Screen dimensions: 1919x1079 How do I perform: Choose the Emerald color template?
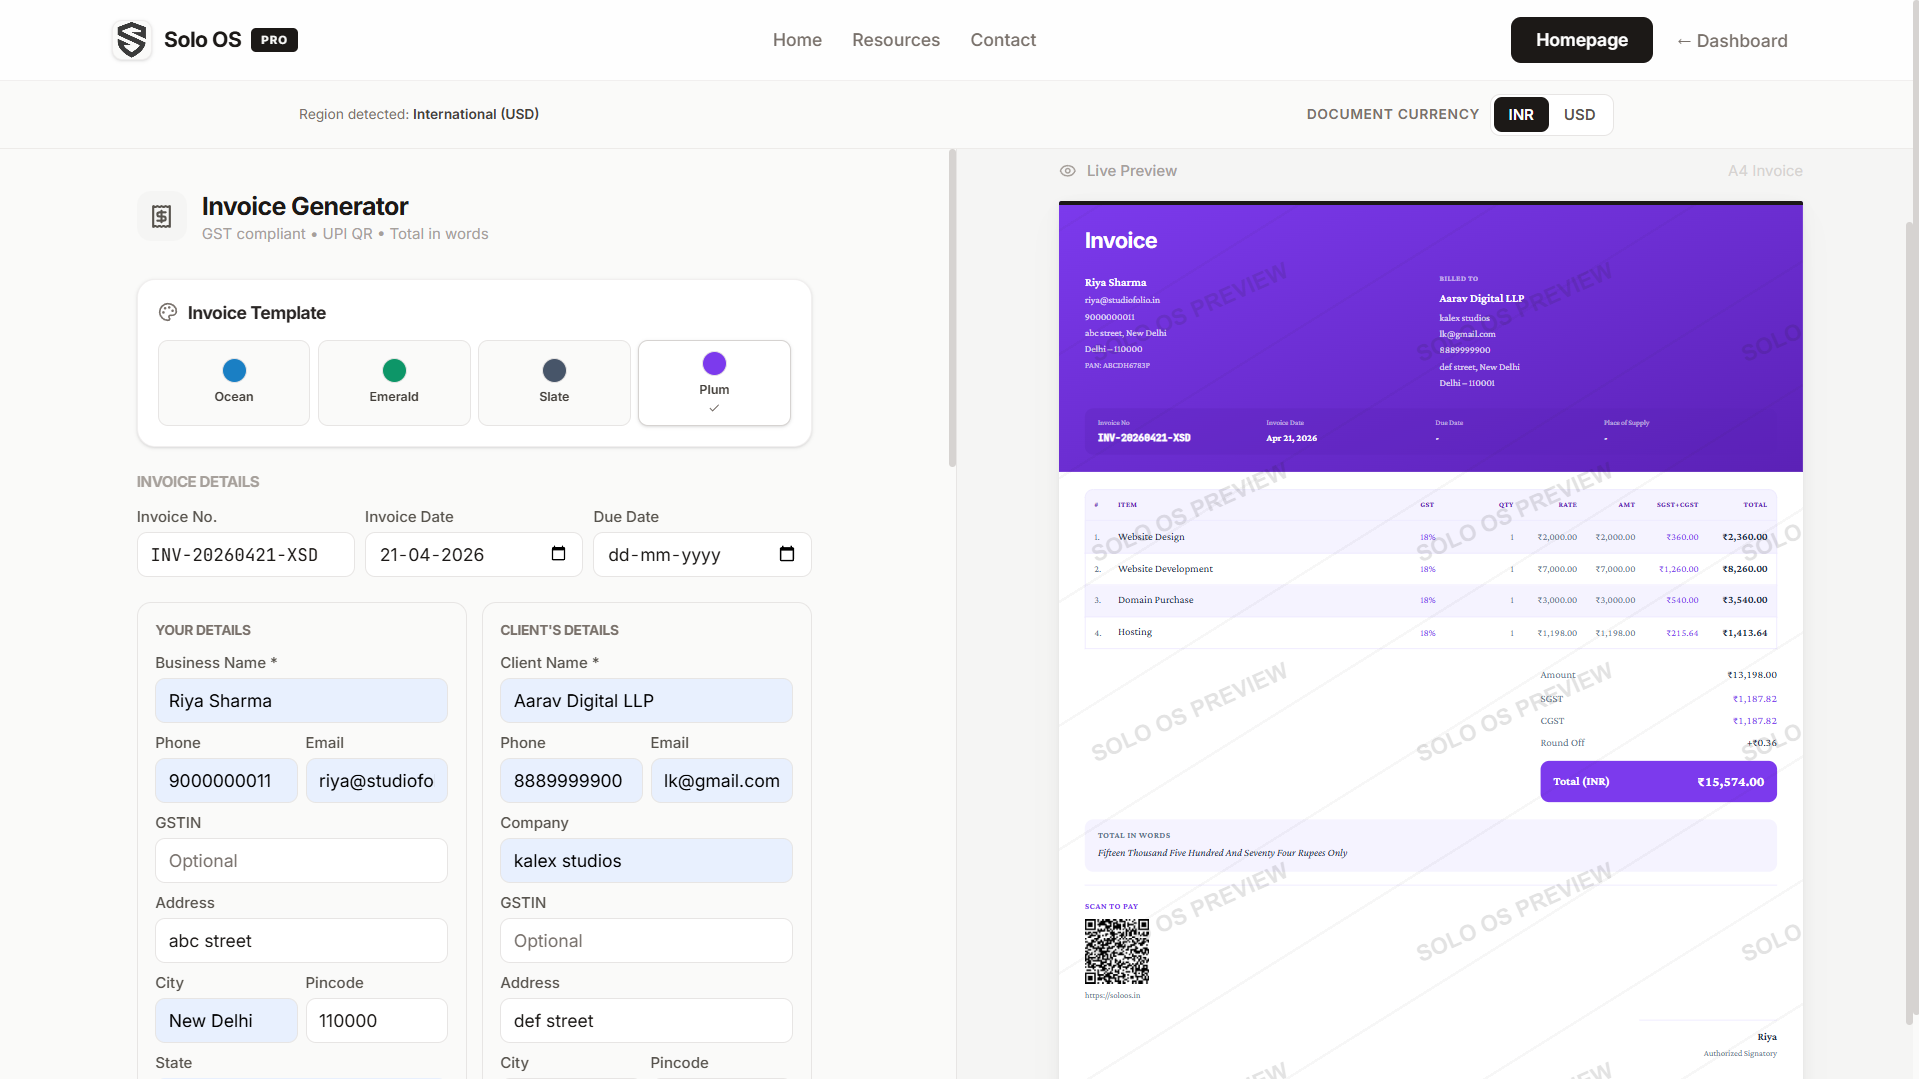coord(393,382)
